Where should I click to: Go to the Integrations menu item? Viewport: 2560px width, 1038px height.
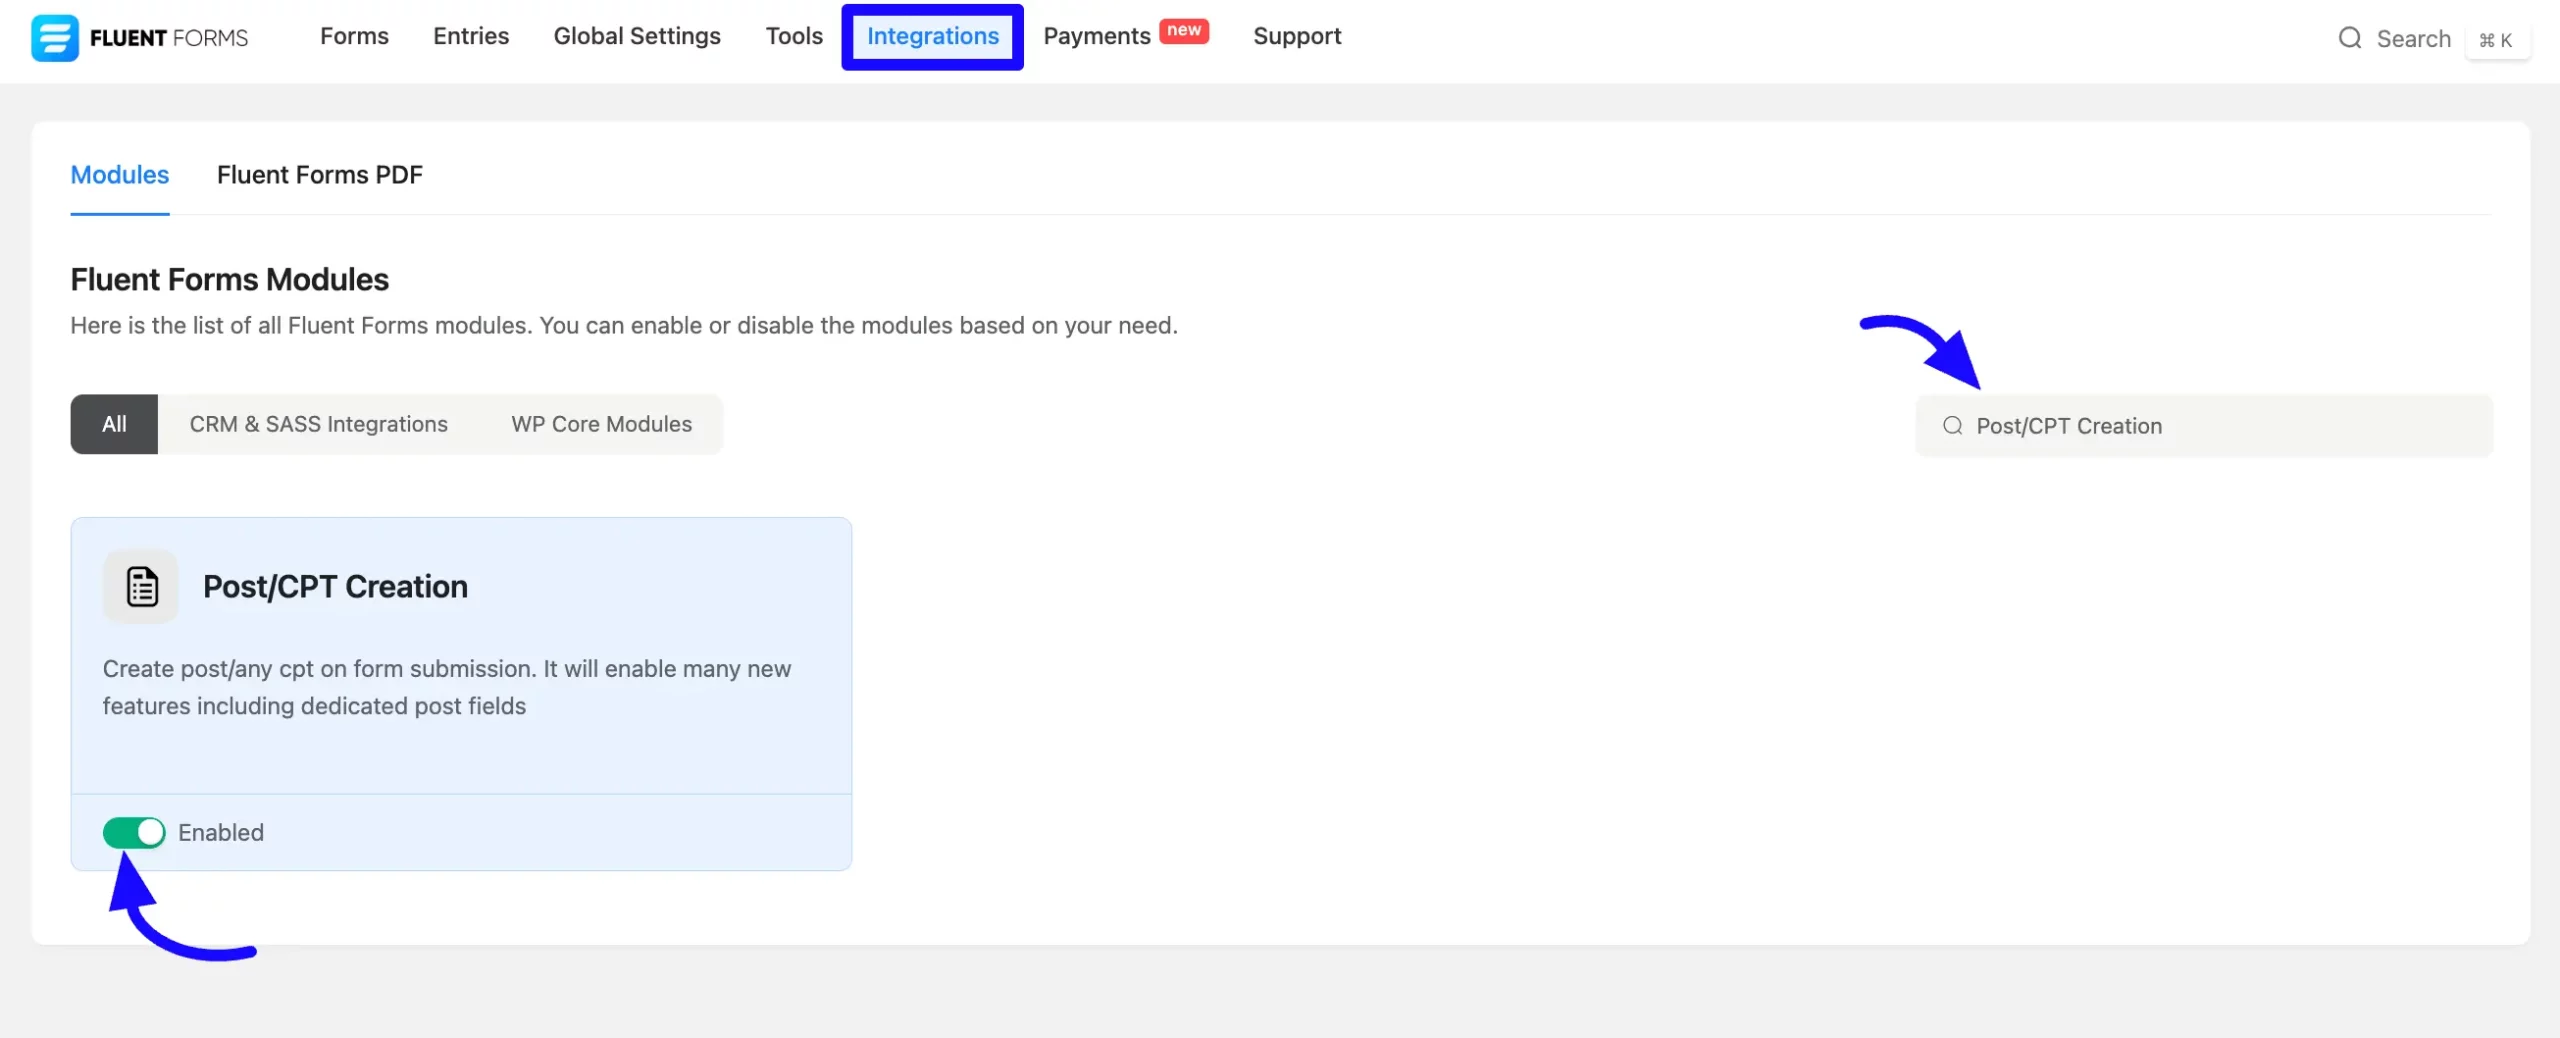[x=932, y=36]
